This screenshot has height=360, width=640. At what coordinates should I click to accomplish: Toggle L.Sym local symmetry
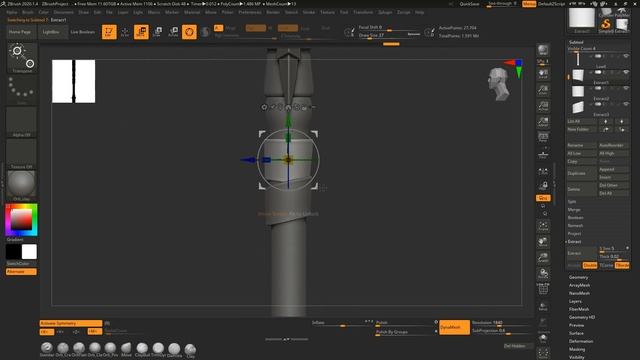(543, 171)
